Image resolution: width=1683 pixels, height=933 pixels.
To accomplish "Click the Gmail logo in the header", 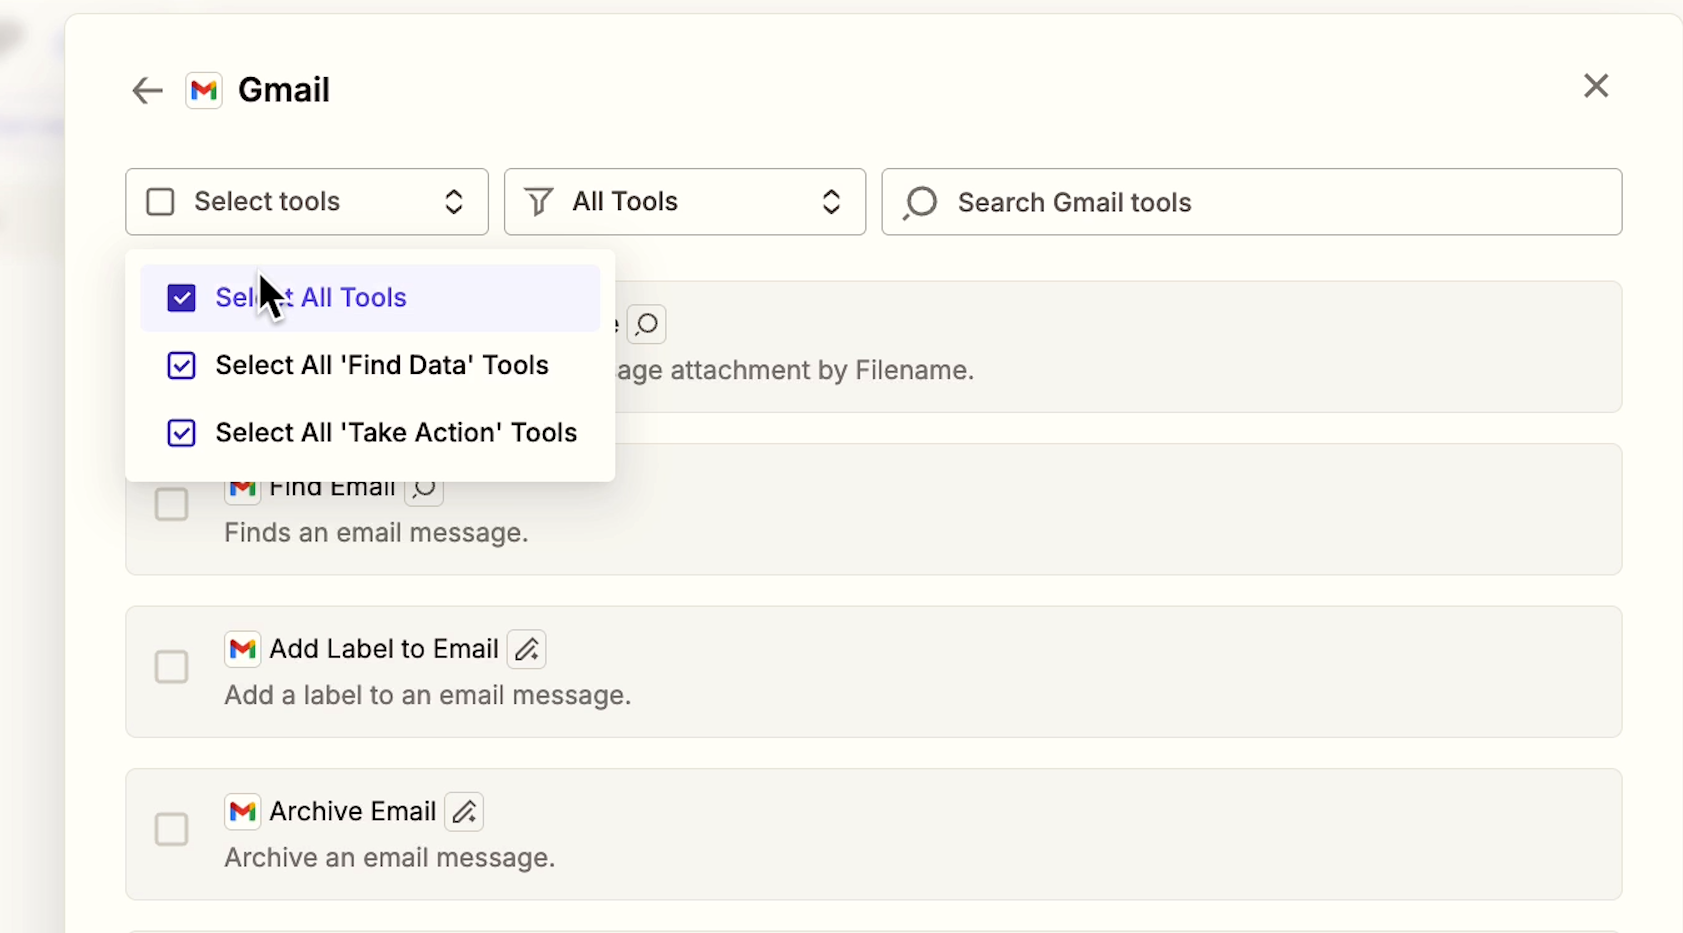I will coord(204,91).
